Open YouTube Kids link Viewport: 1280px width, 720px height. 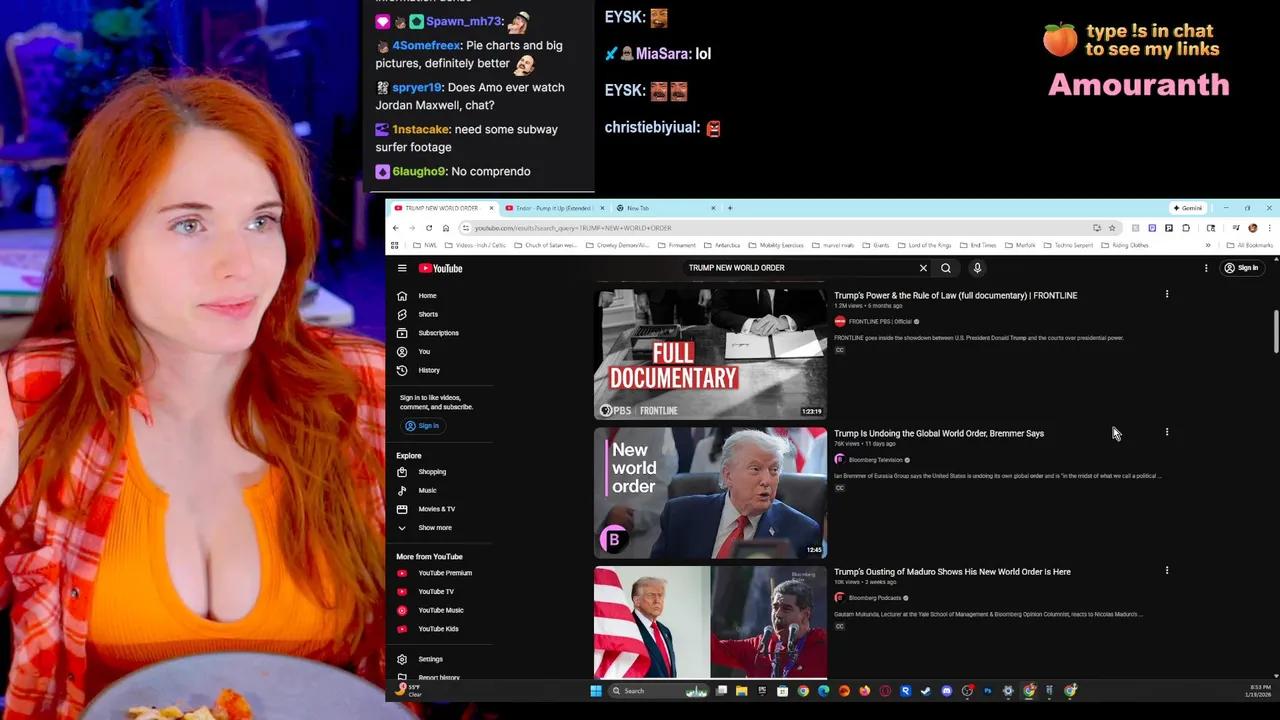438,629
